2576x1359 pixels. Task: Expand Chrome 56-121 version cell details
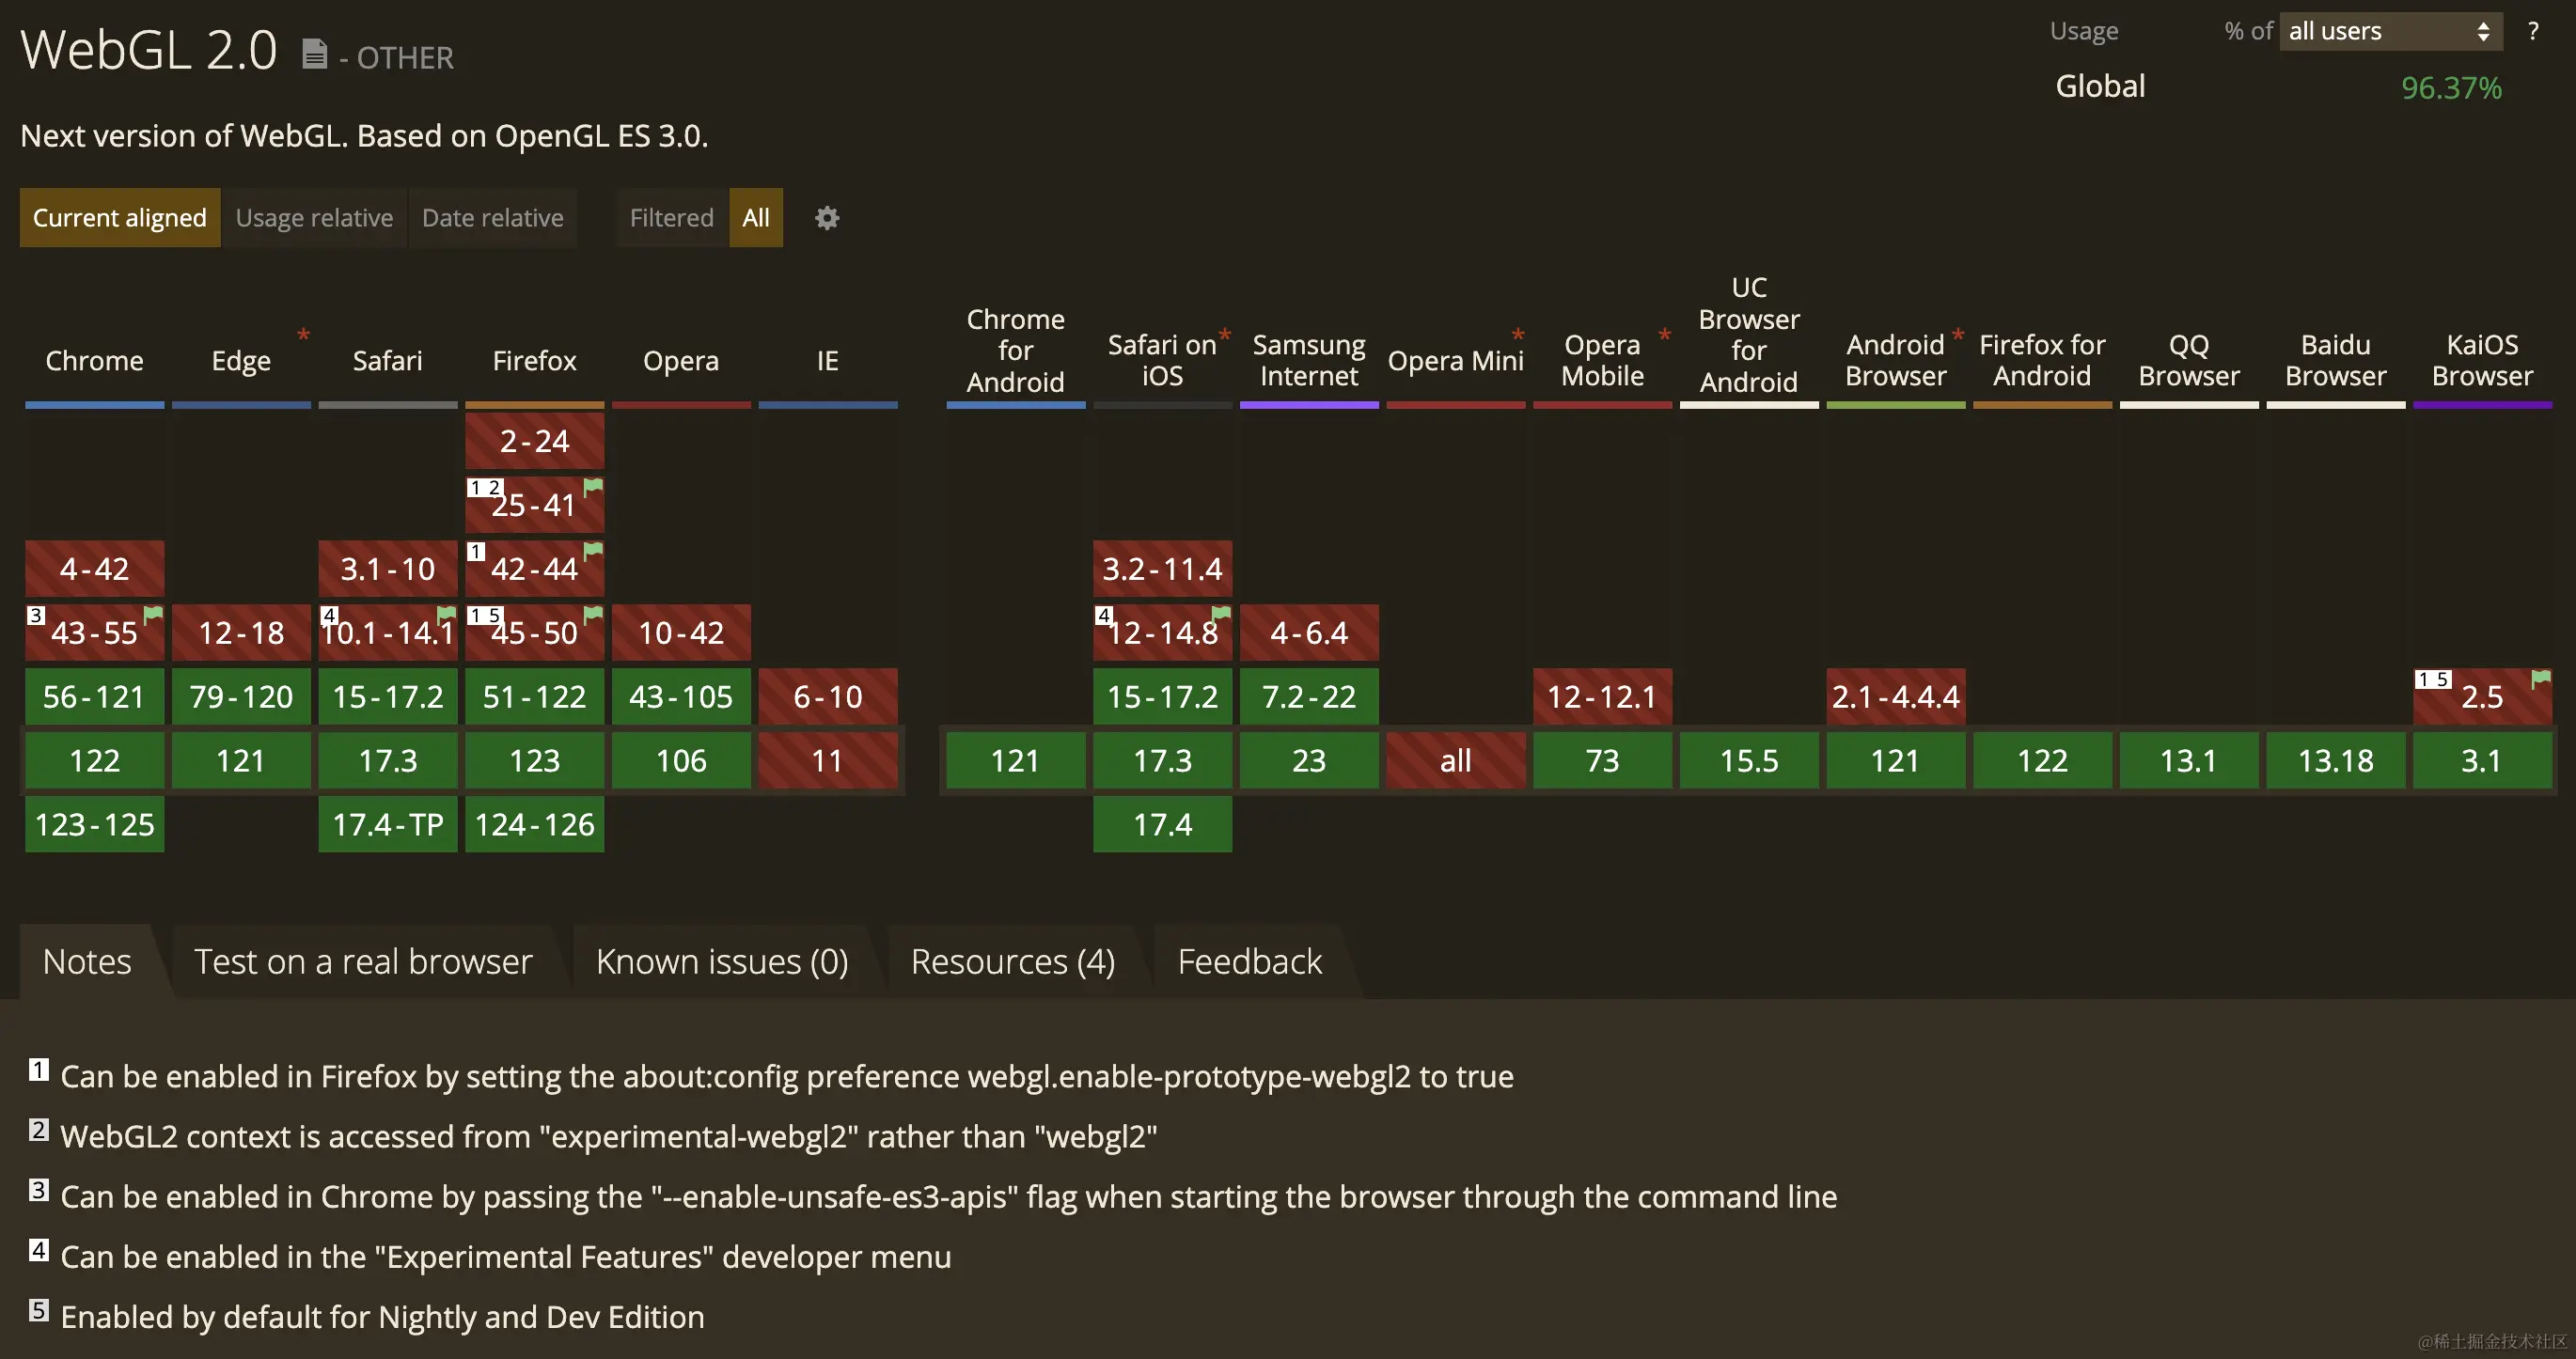pos(94,696)
